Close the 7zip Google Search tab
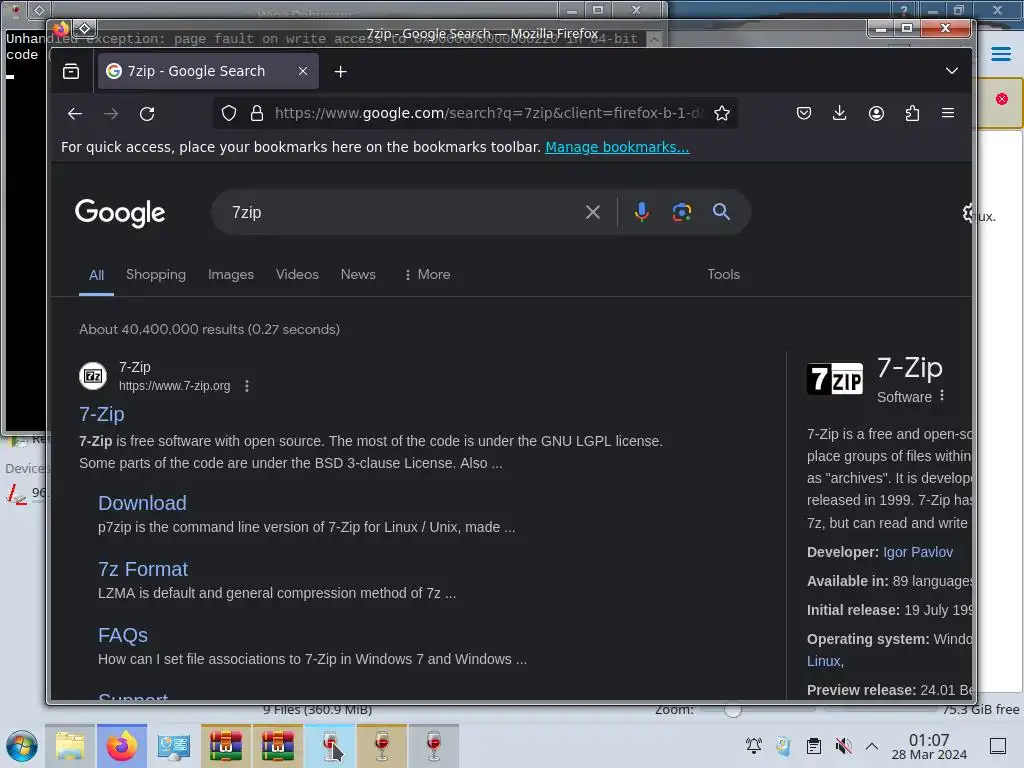Viewport: 1024px width, 768px height. coord(303,71)
